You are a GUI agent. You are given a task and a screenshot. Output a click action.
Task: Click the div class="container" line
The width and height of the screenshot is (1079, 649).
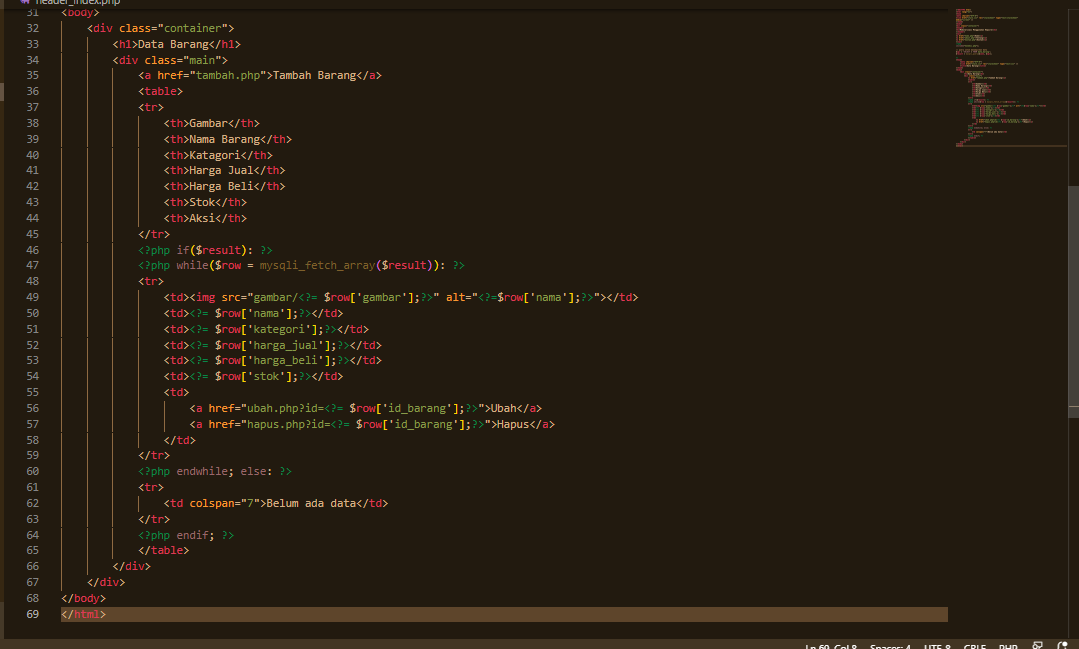coord(160,28)
